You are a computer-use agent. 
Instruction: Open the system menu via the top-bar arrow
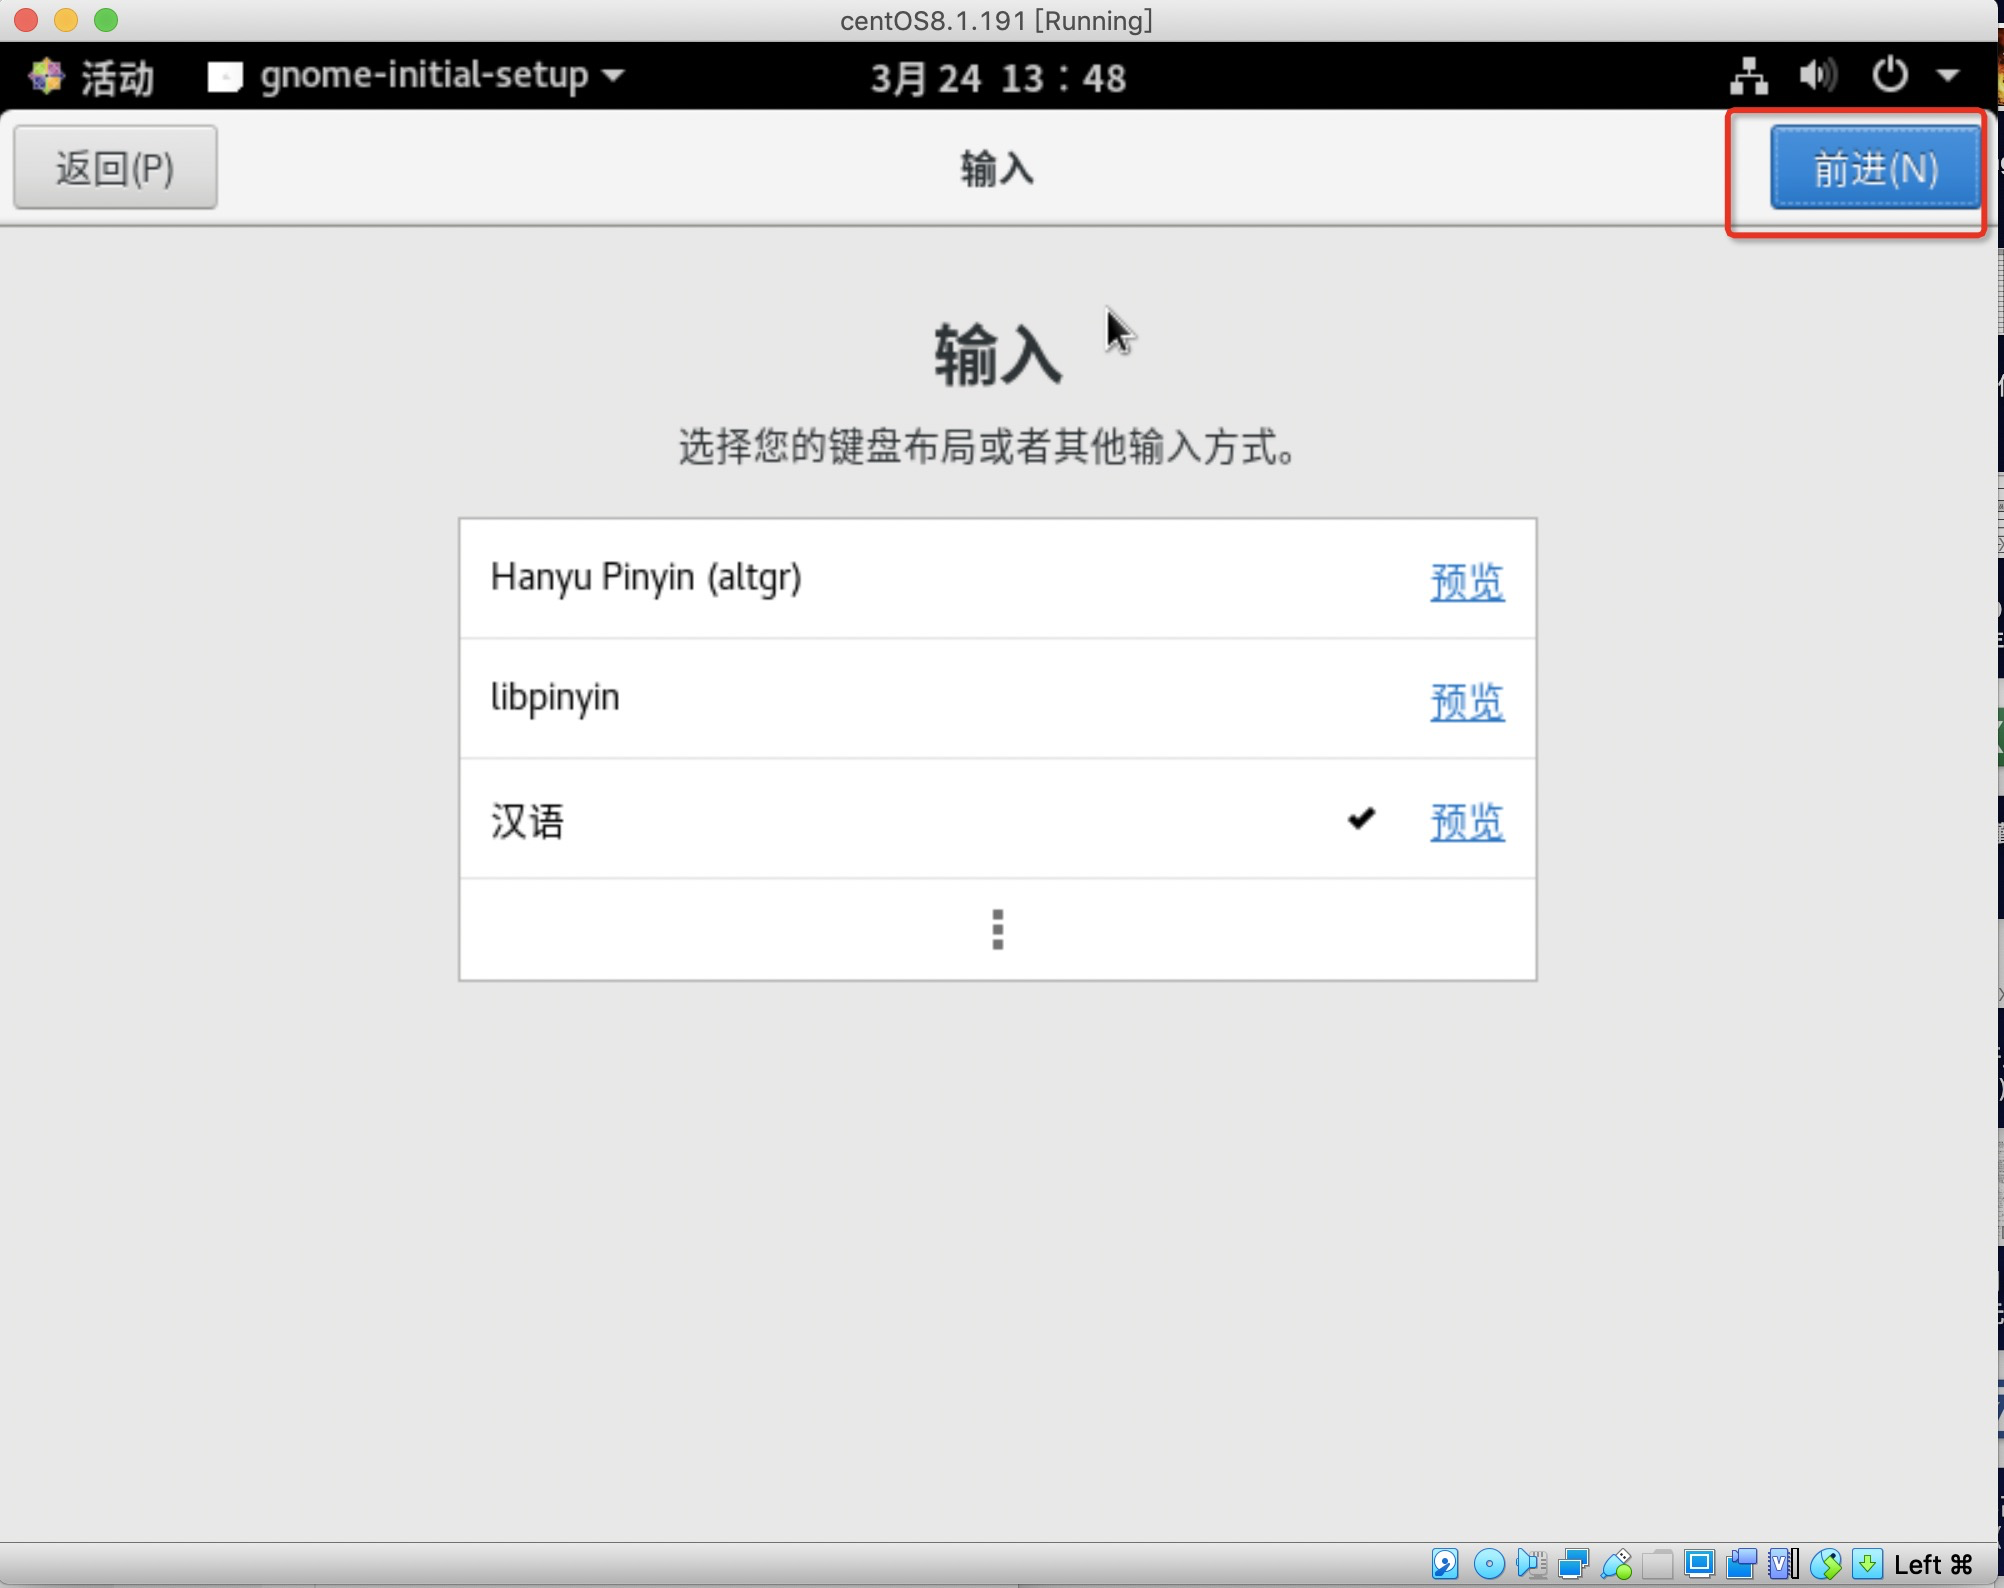point(1948,75)
